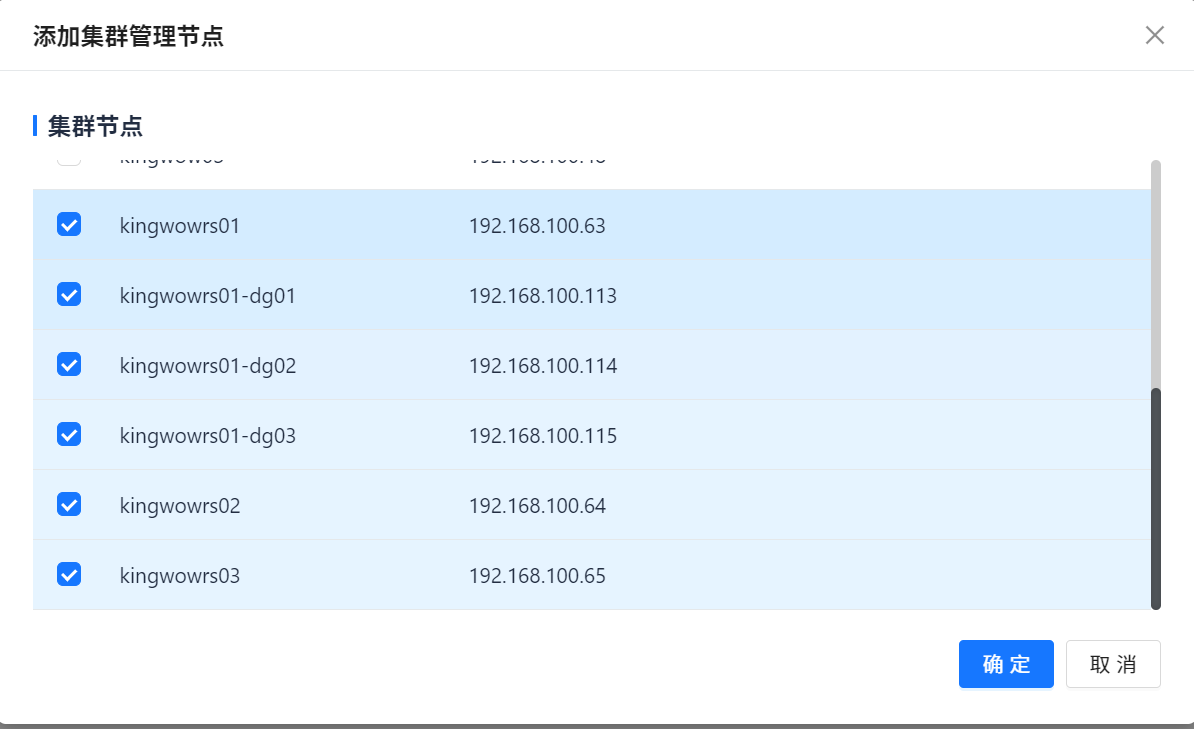
Task: Click the node list scrollbar thumb
Action: click(x=1156, y=498)
